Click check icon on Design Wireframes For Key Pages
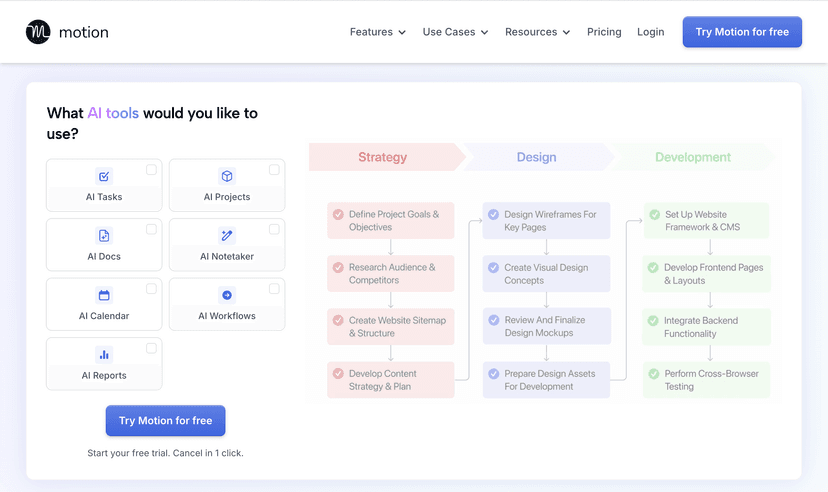This screenshot has width=828, height=492. click(x=493, y=214)
